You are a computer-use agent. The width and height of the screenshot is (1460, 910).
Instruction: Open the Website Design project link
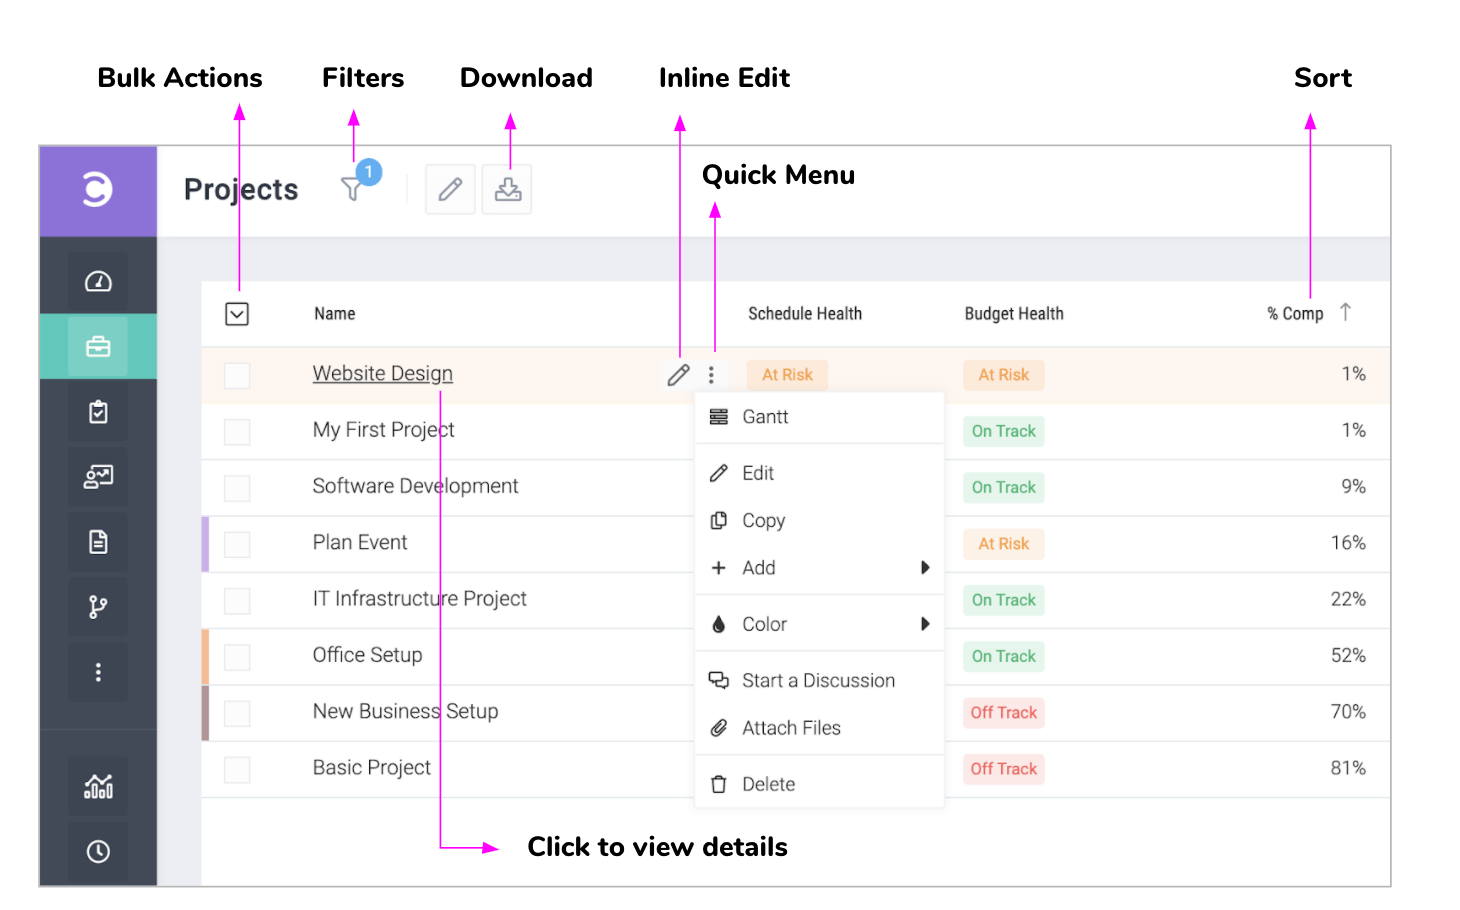coord(382,374)
